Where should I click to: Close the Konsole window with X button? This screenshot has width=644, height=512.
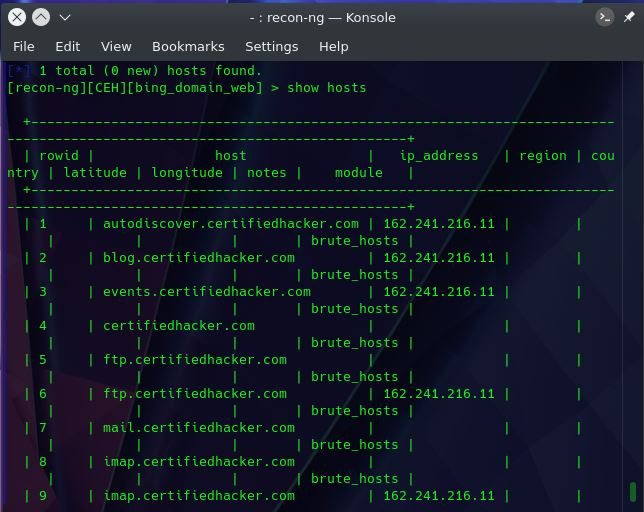coord(17,17)
